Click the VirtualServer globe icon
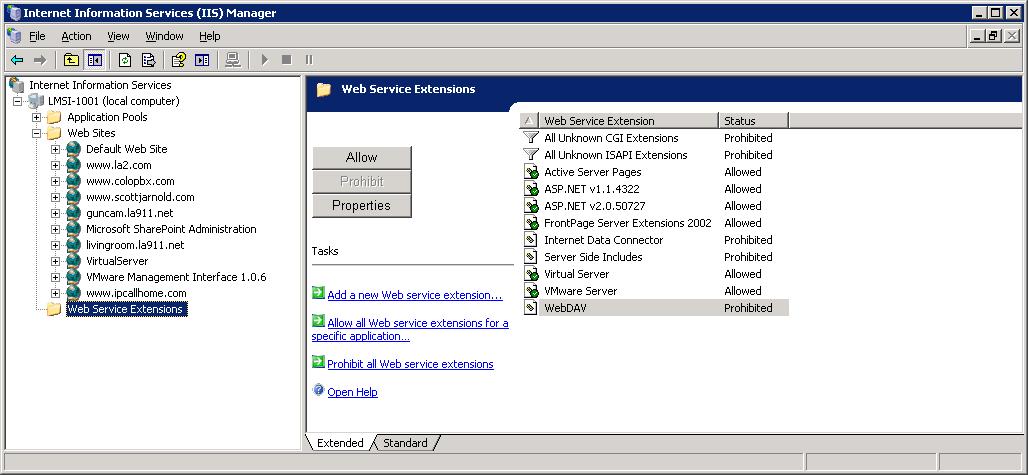 tap(73, 261)
